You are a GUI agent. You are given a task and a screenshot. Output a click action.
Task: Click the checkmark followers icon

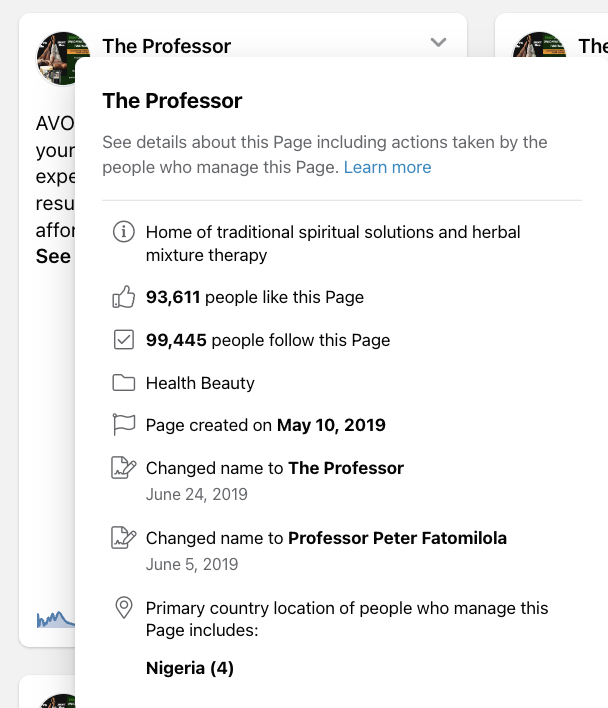(x=124, y=340)
